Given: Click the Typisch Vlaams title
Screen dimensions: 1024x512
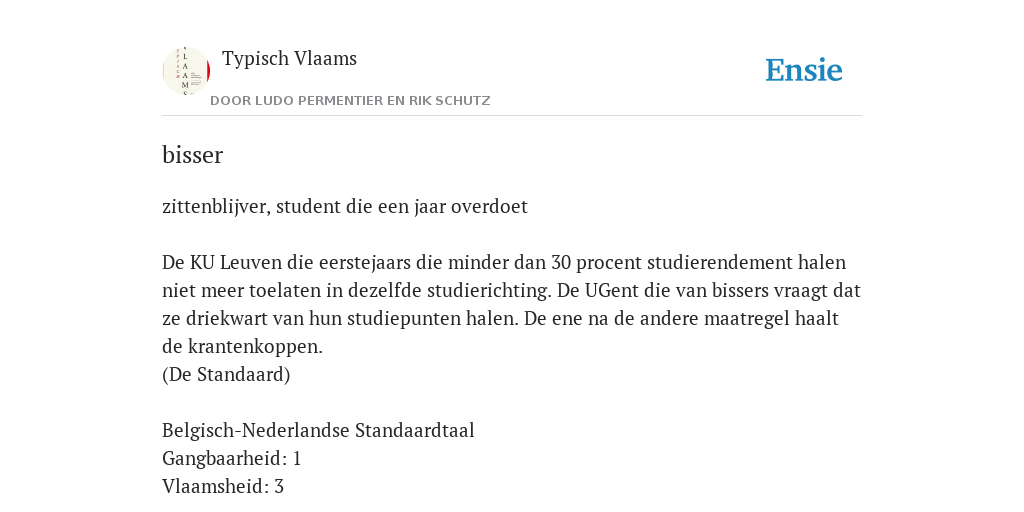Looking at the screenshot, I should point(289,58).
